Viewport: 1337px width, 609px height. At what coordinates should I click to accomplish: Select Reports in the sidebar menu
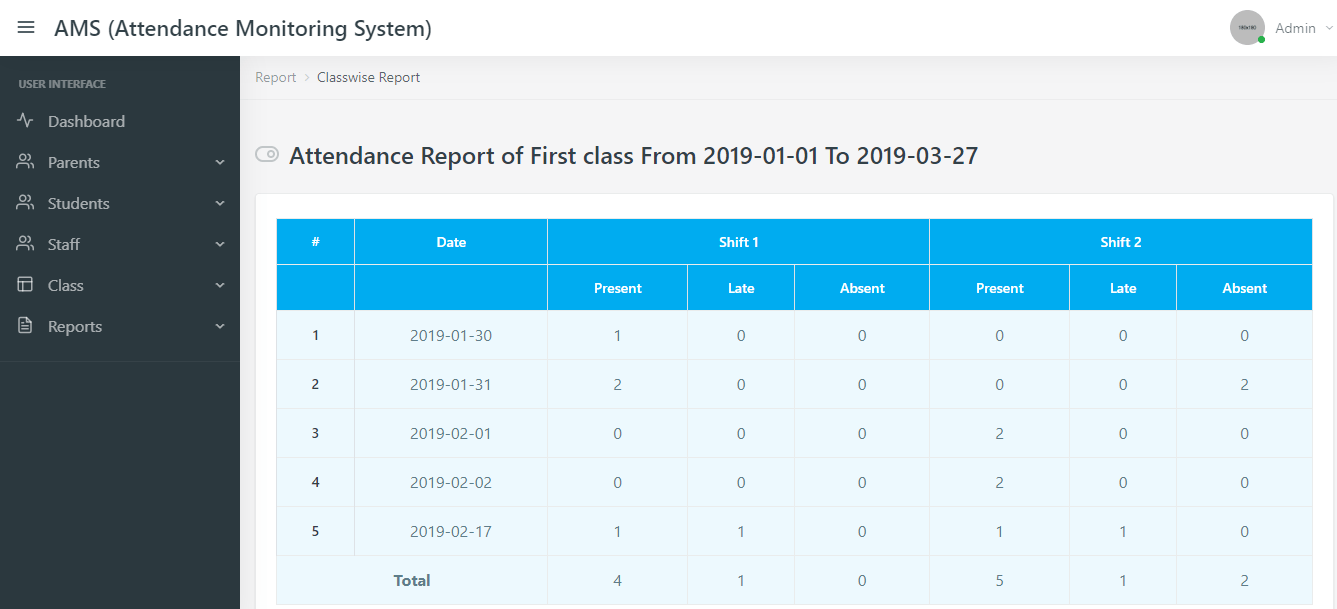click(x=75, y=325)
